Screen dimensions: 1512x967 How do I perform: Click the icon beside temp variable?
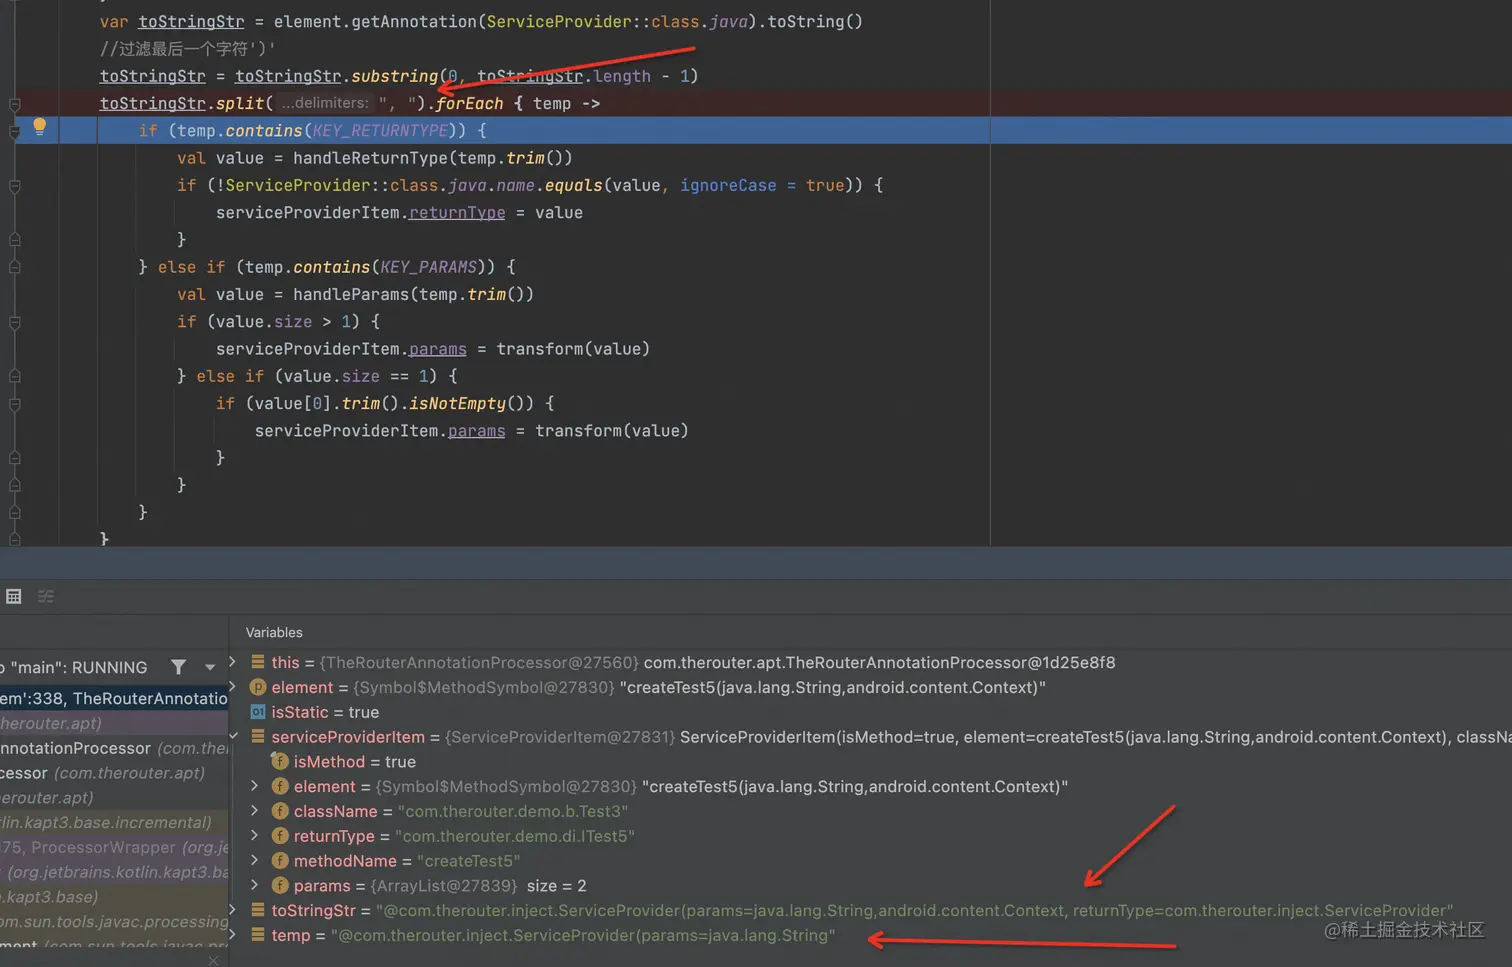258,935
